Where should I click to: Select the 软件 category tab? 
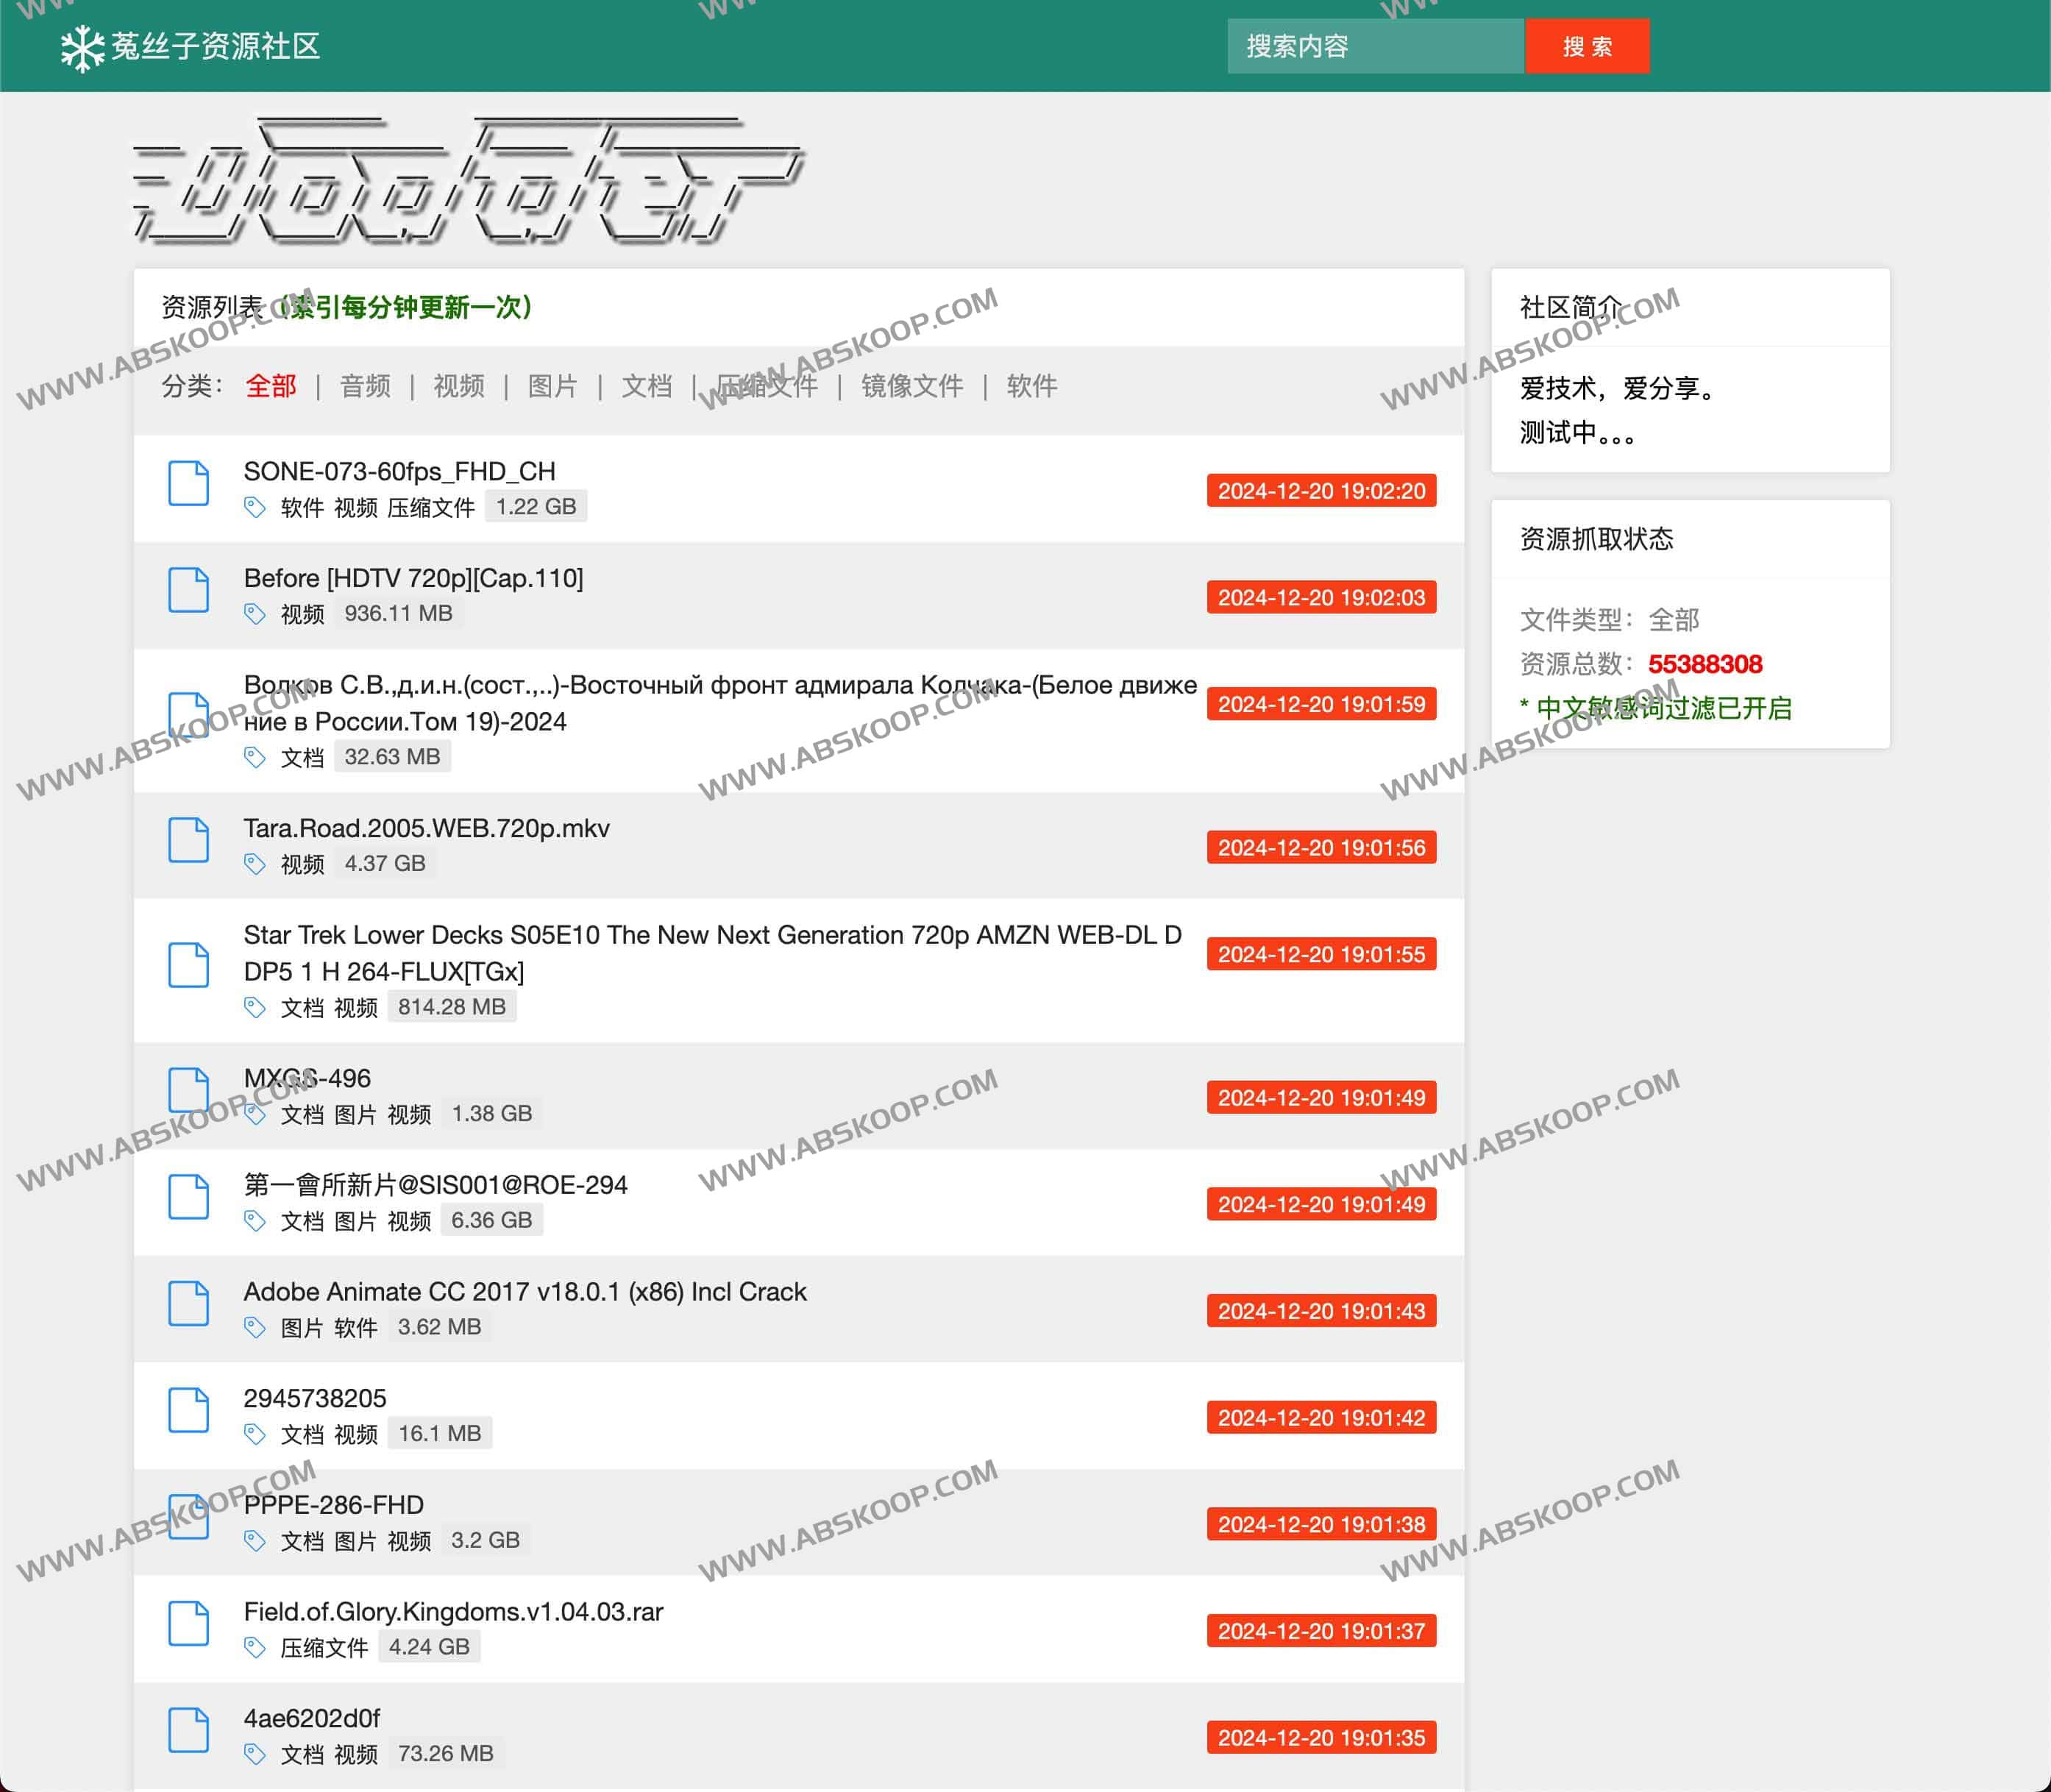1031,386
